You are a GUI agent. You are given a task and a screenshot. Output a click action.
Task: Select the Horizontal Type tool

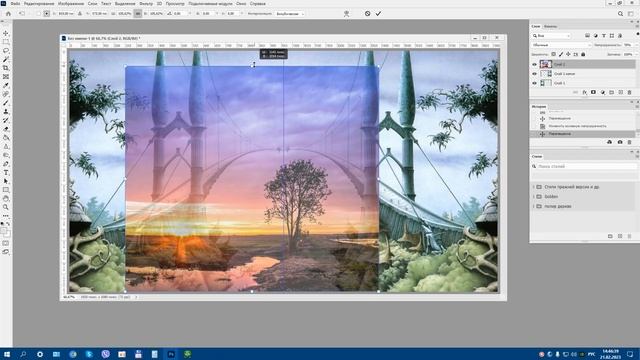6,172
